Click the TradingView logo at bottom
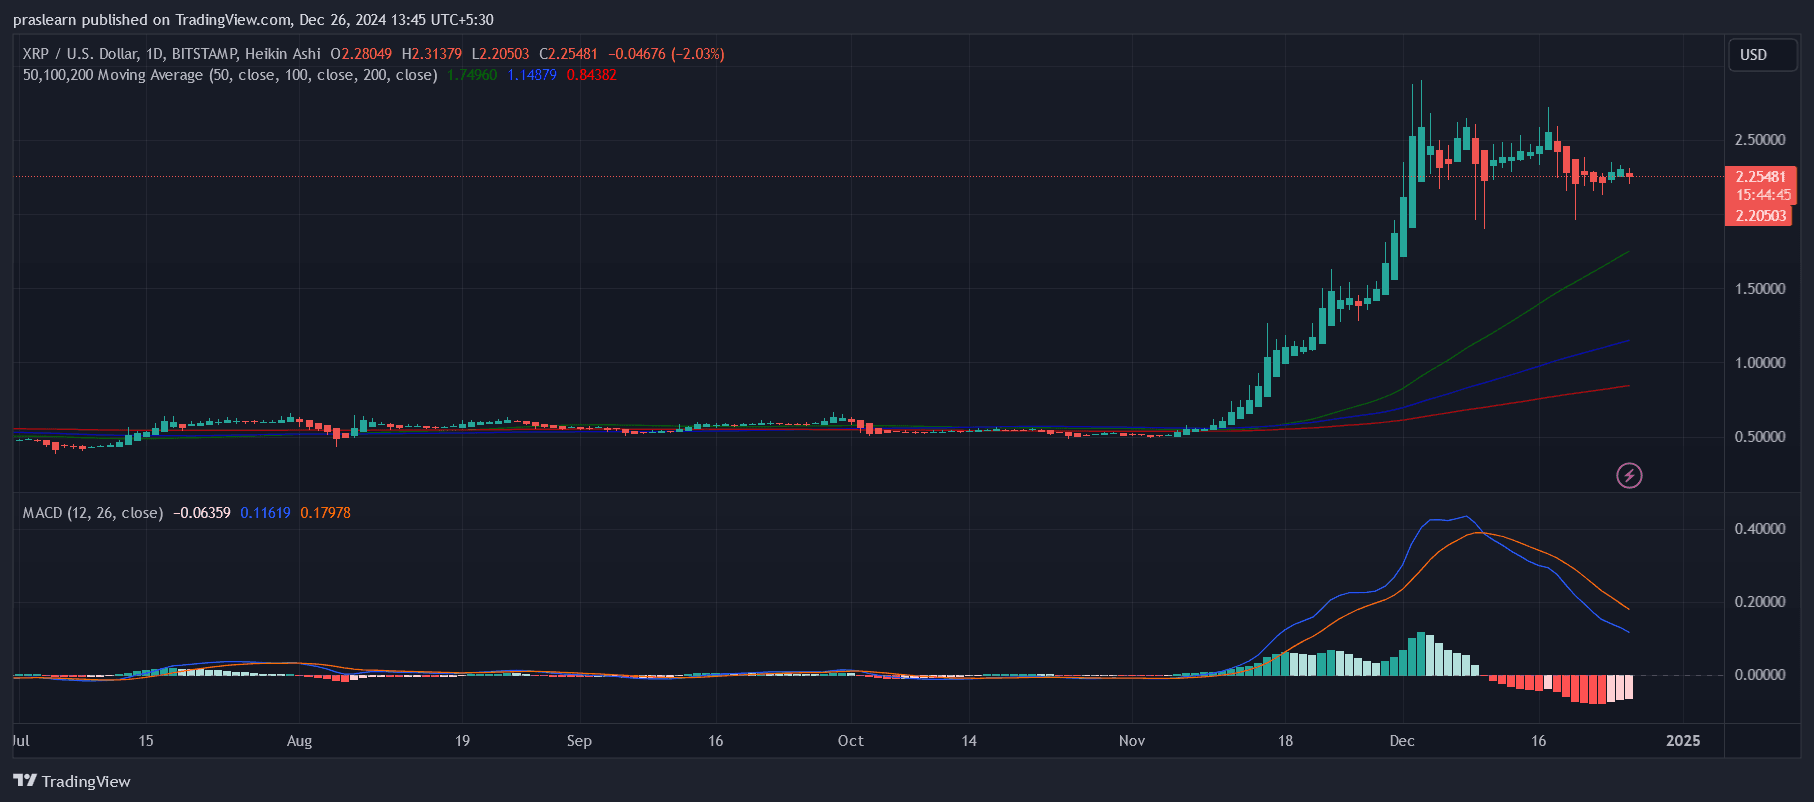Image resolution: width=1814 pixels, height=802 pixels. [72, 781]
